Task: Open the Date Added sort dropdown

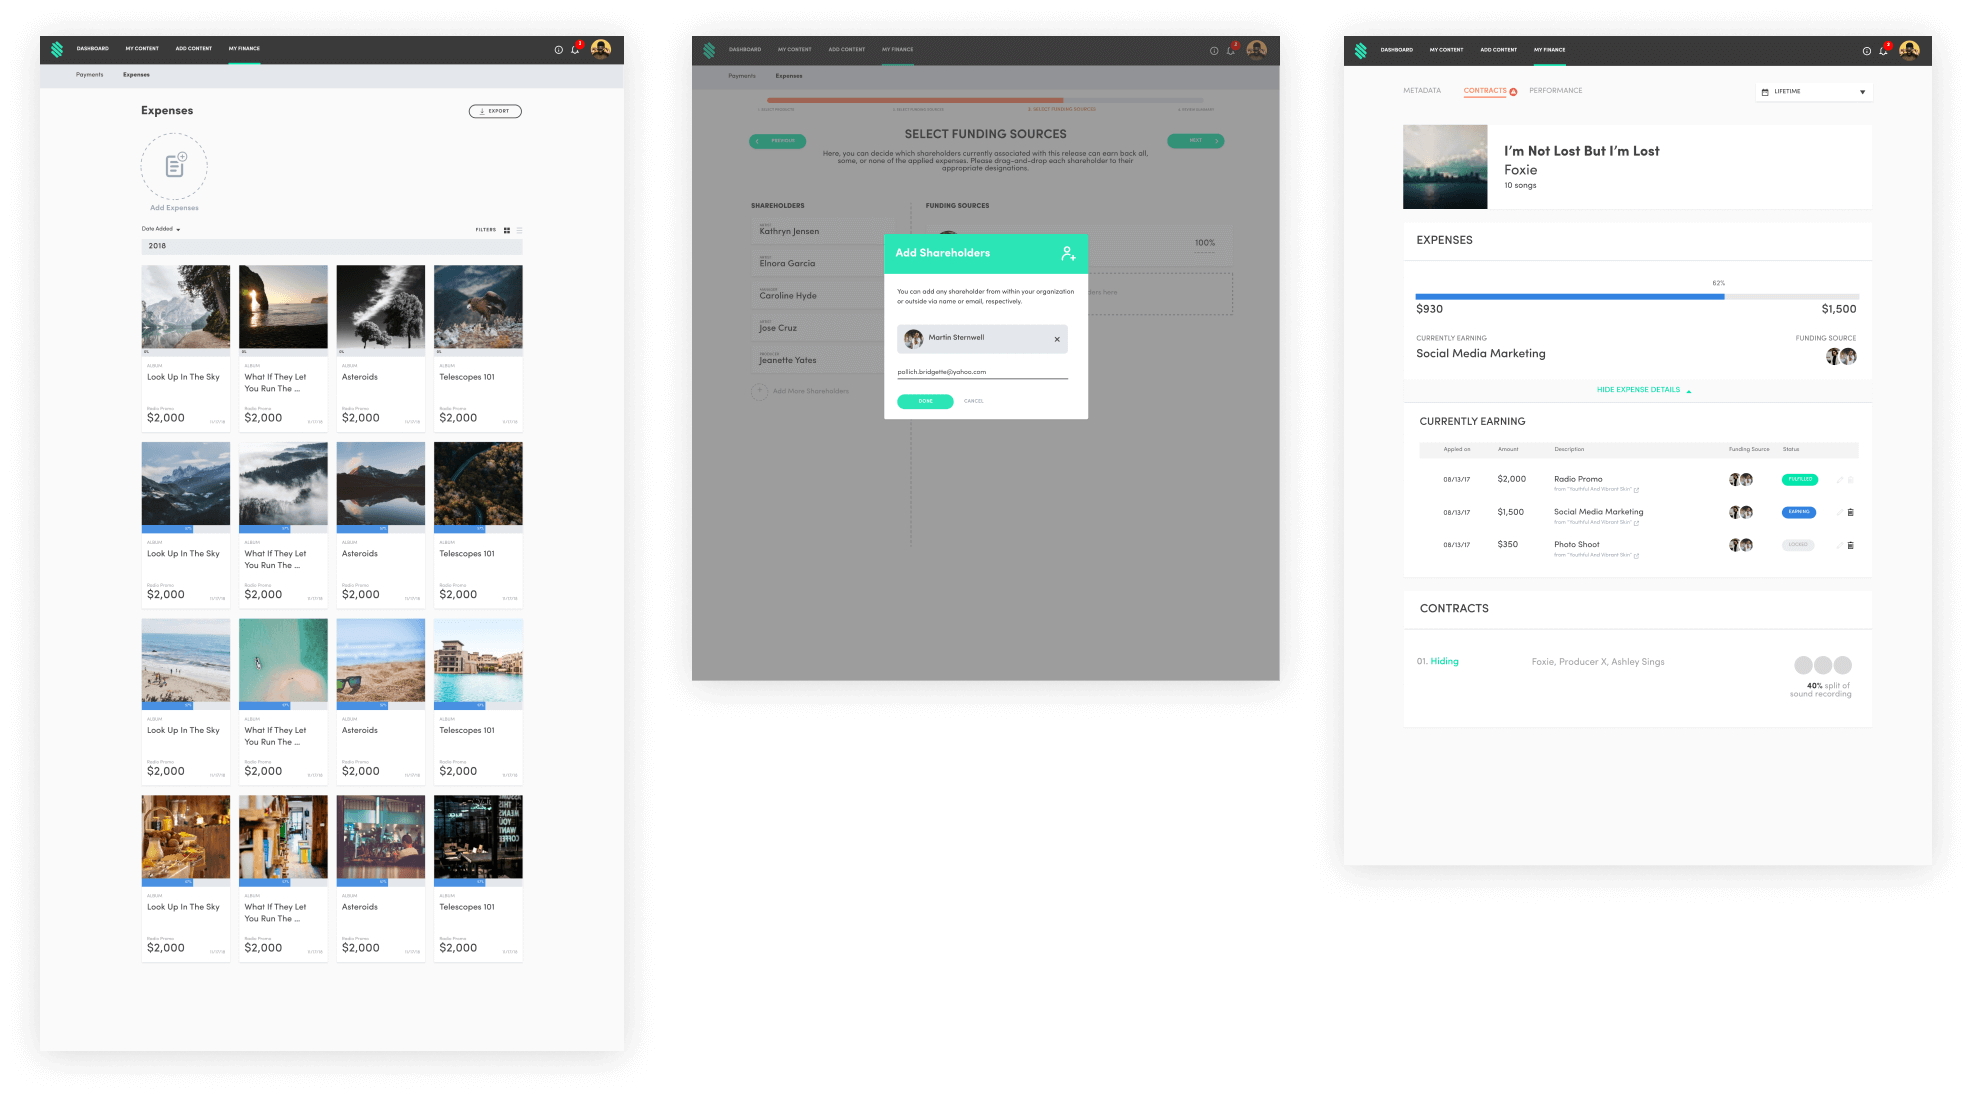Action: [x=161, y=229]
